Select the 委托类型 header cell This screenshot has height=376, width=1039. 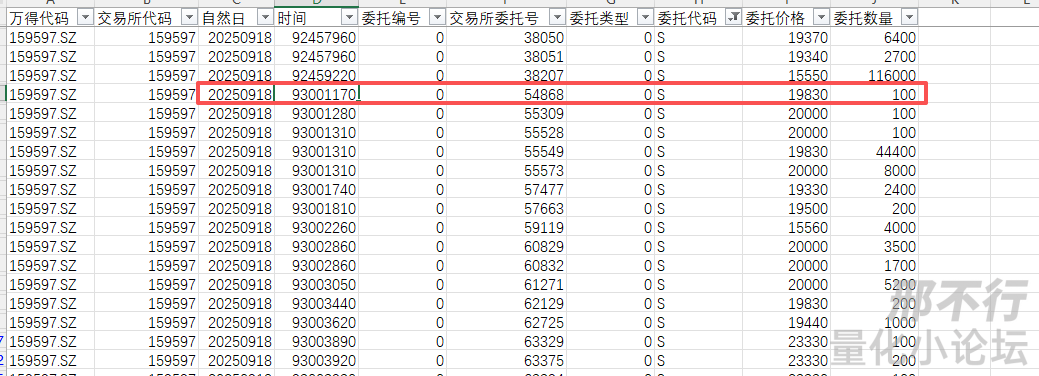pos(610,18)
